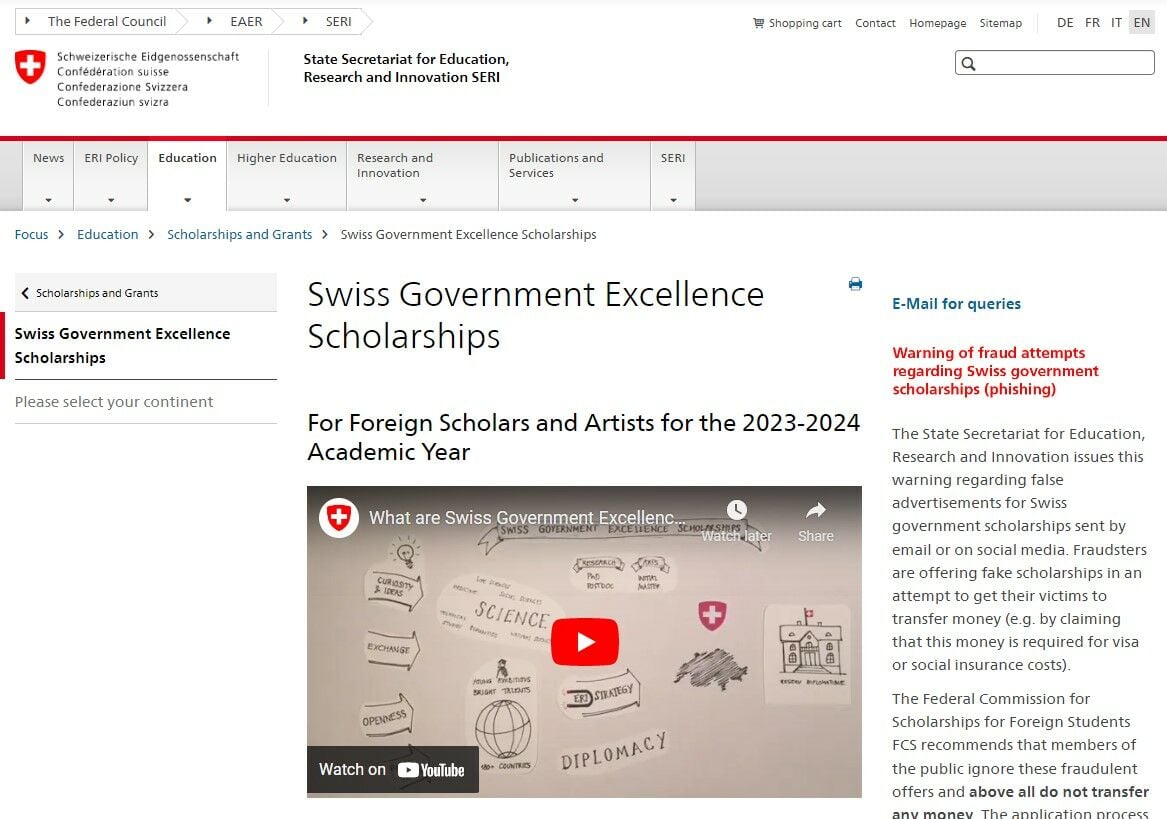
Task: Open the News dropdown arrow
Action: pos(48,200)
